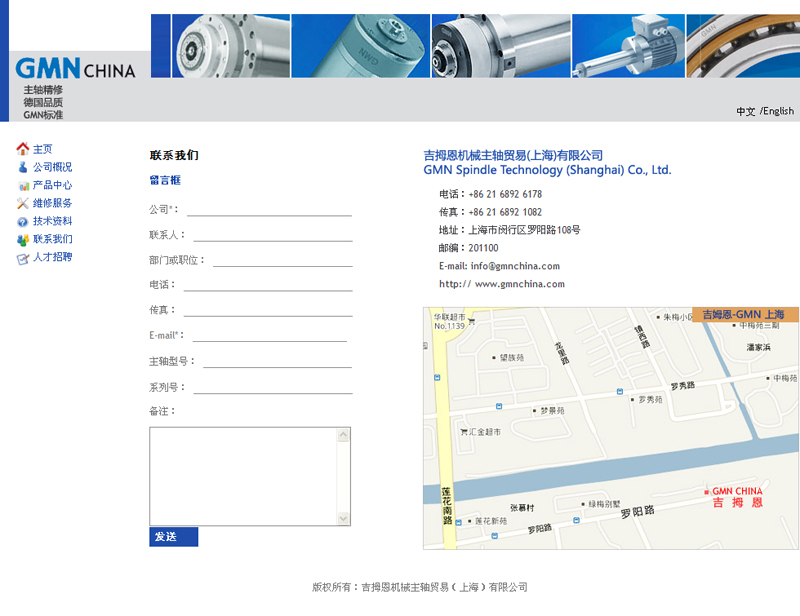Open the 维修服务 menu item
The height and width of the screenshot is (616, 800).
tap(53, 203)
